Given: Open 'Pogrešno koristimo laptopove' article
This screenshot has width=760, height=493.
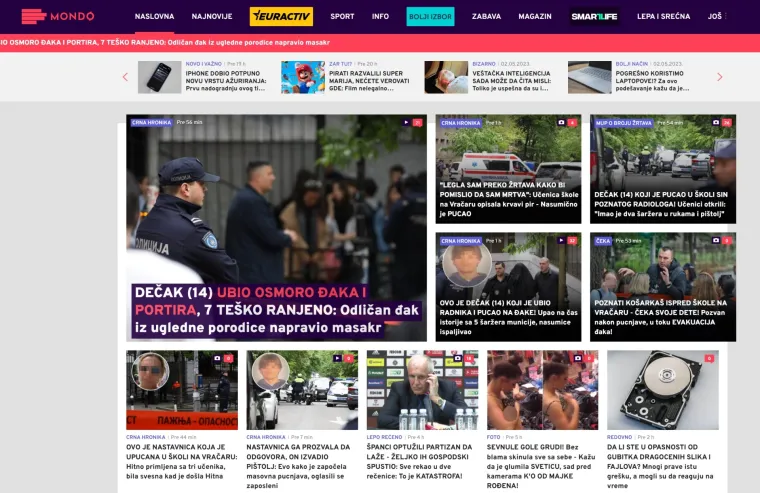Looking at the screenshot, I should tap(652, 81).
